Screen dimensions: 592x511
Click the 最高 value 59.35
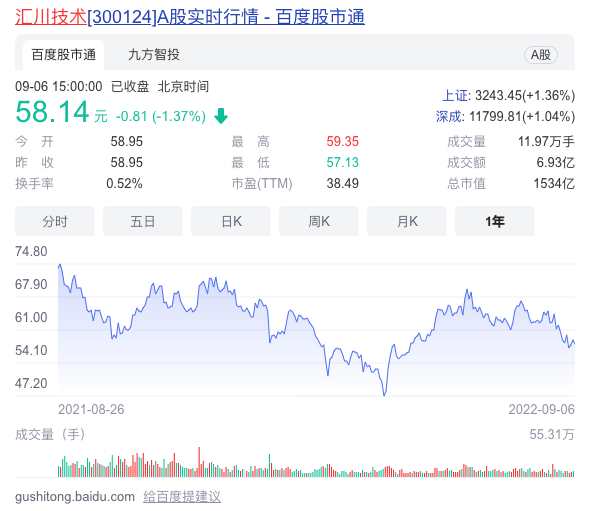click(x=342, y=142)
